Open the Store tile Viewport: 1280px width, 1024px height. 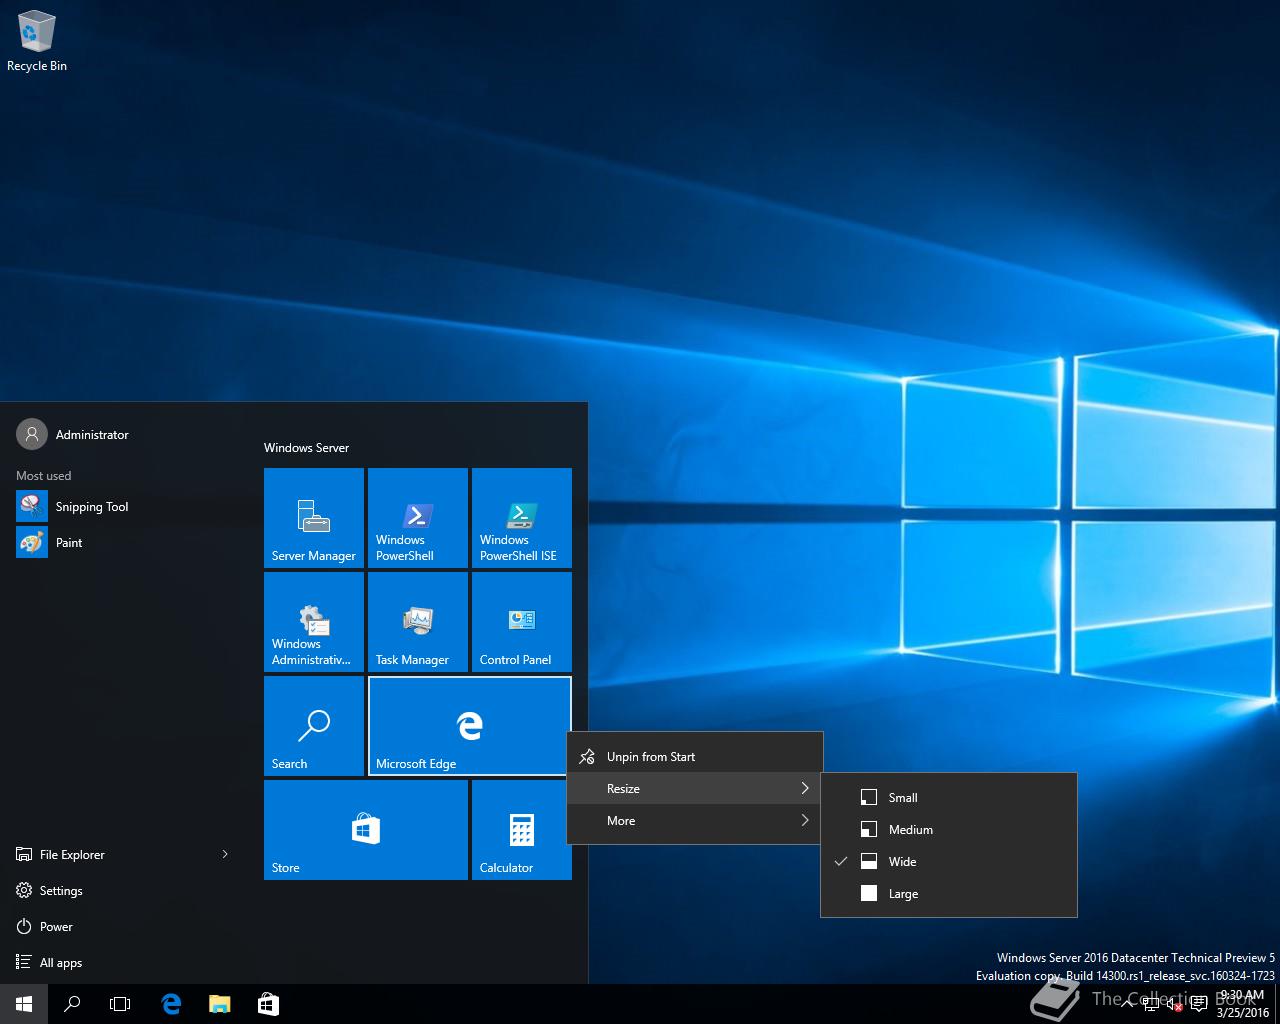pyautogui.click(x=366, y=830)
